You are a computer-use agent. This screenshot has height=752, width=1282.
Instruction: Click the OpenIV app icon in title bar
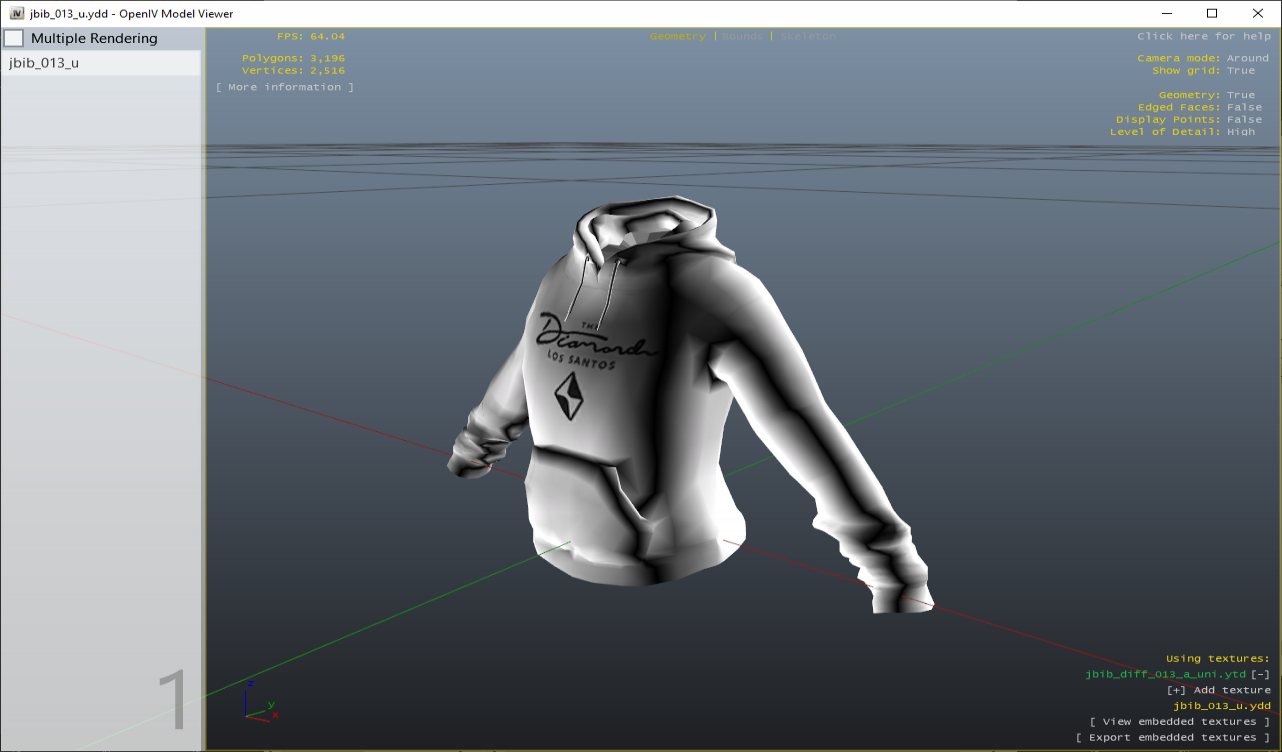pos(16,14)
